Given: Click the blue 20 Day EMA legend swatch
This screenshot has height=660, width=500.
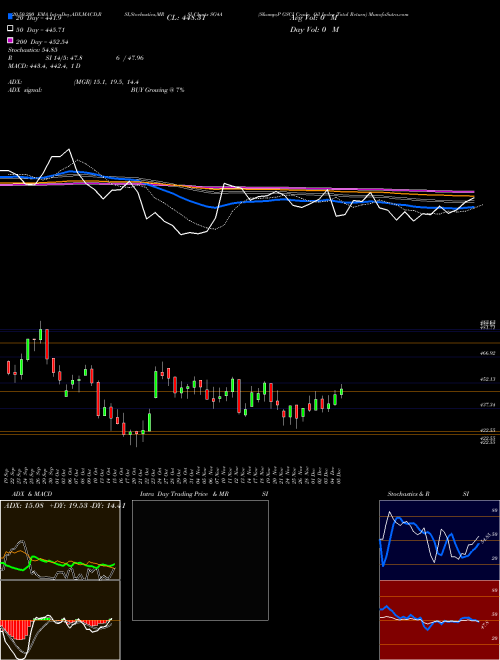Looking at the screenshot, I should [10, 18].
